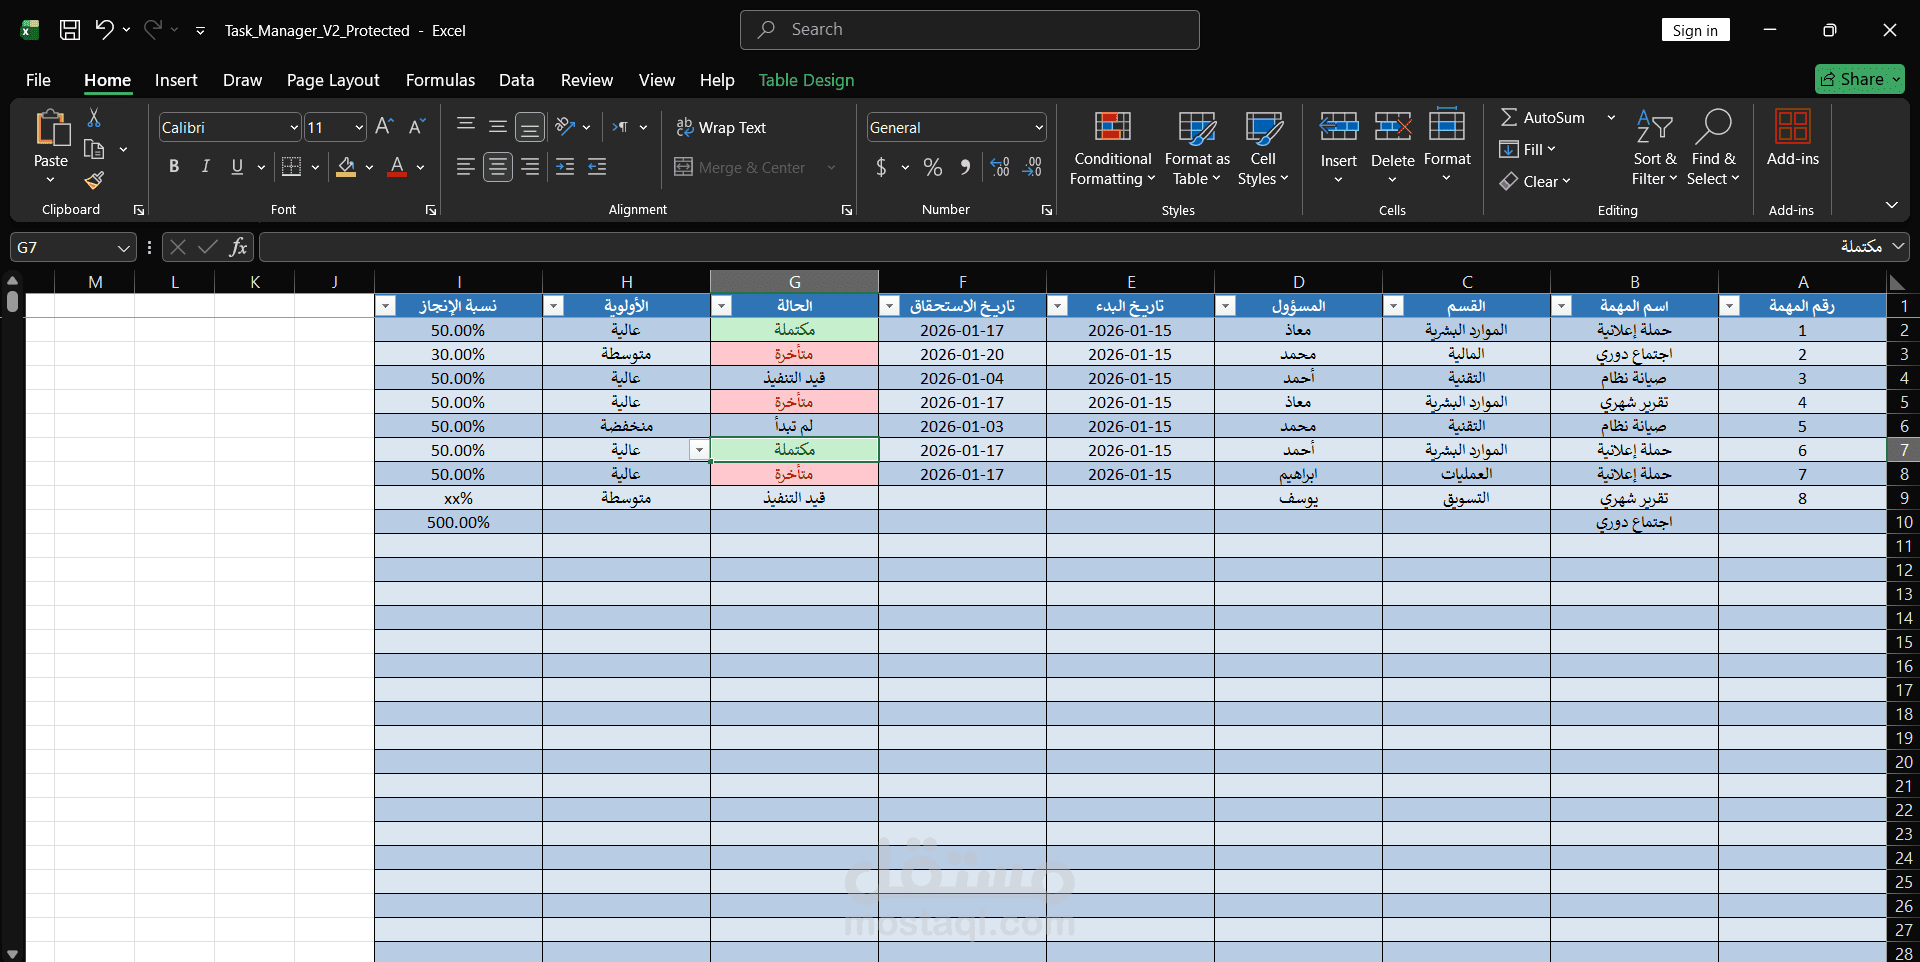
Task: Toggle italic formatting
Action: point(205,166)
